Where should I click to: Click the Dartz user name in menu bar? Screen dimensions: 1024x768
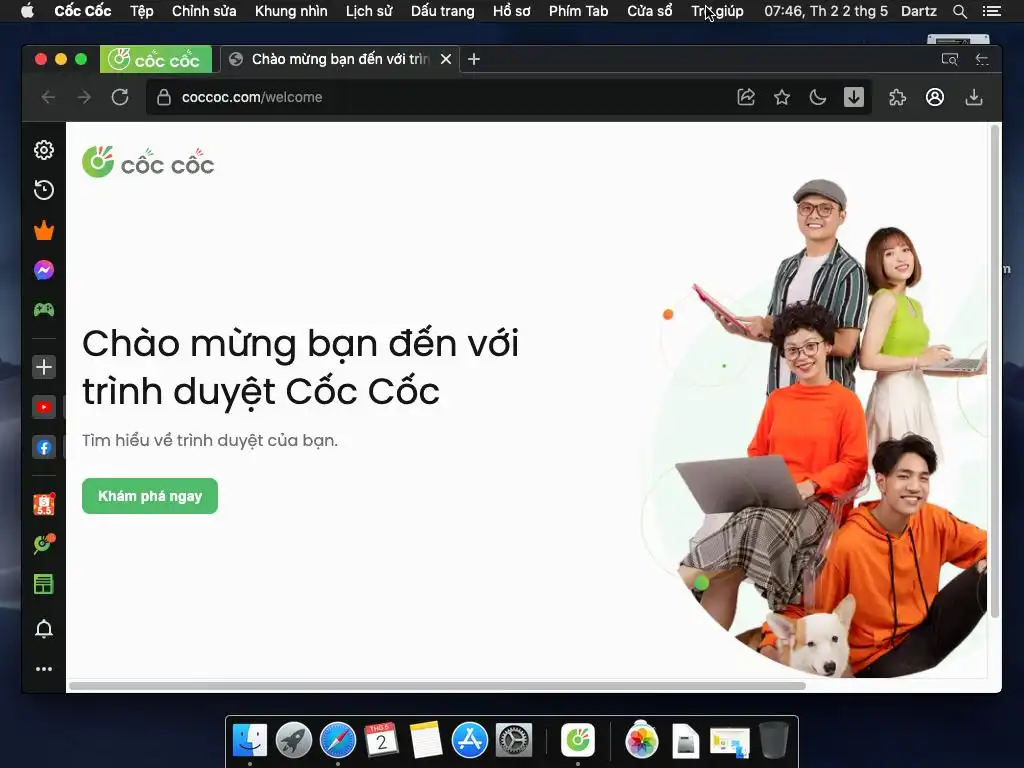[919, 11]
